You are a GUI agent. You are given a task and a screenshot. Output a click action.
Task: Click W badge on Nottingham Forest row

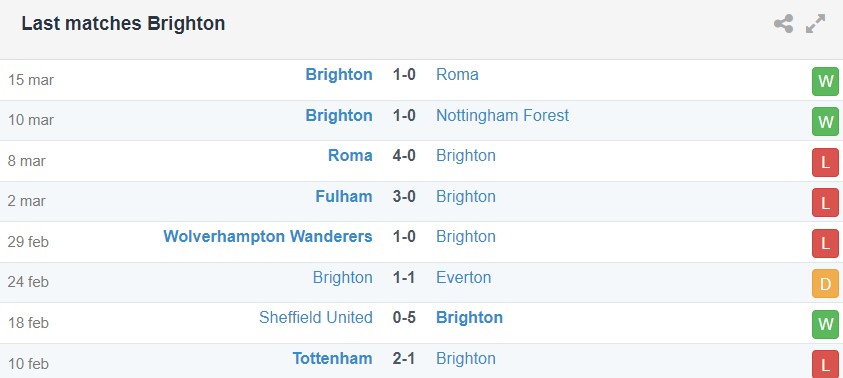point(825,122)
